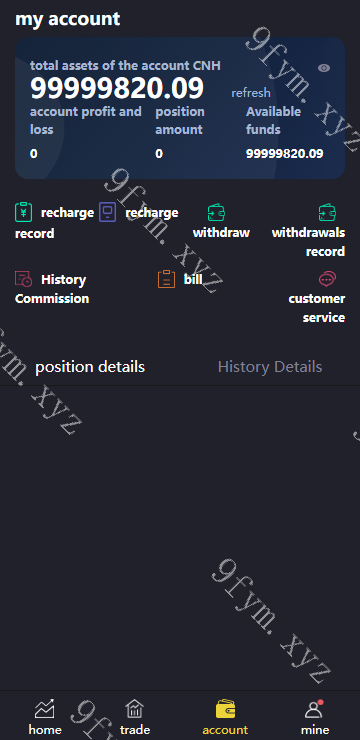Tap the account label in bottom navigation
Image resolution: width=360 pixels, height=740 pixels.
click(x=225, y=730)
